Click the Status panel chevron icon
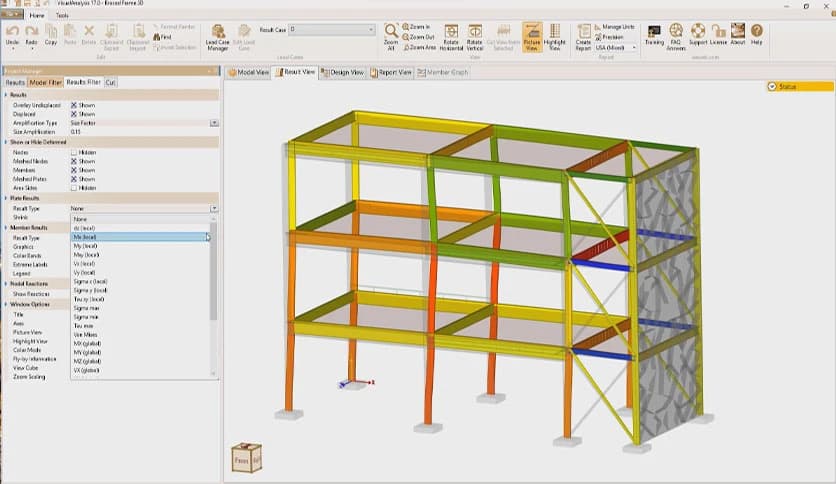The height and width of the screenshot is (484, 836). tap(771, 86)
